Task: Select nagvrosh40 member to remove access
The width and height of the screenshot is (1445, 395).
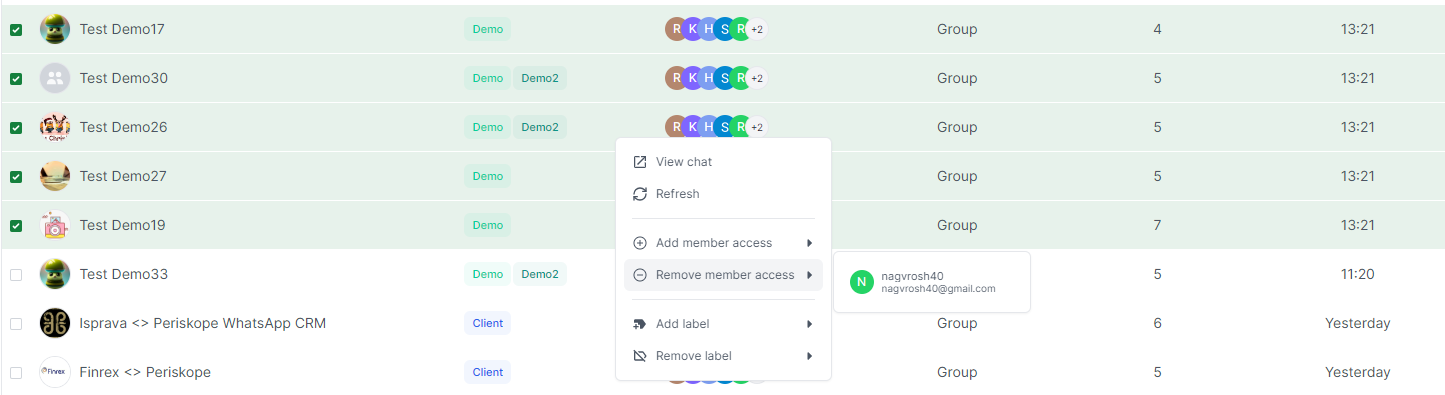Action: [x=931, y=282]
